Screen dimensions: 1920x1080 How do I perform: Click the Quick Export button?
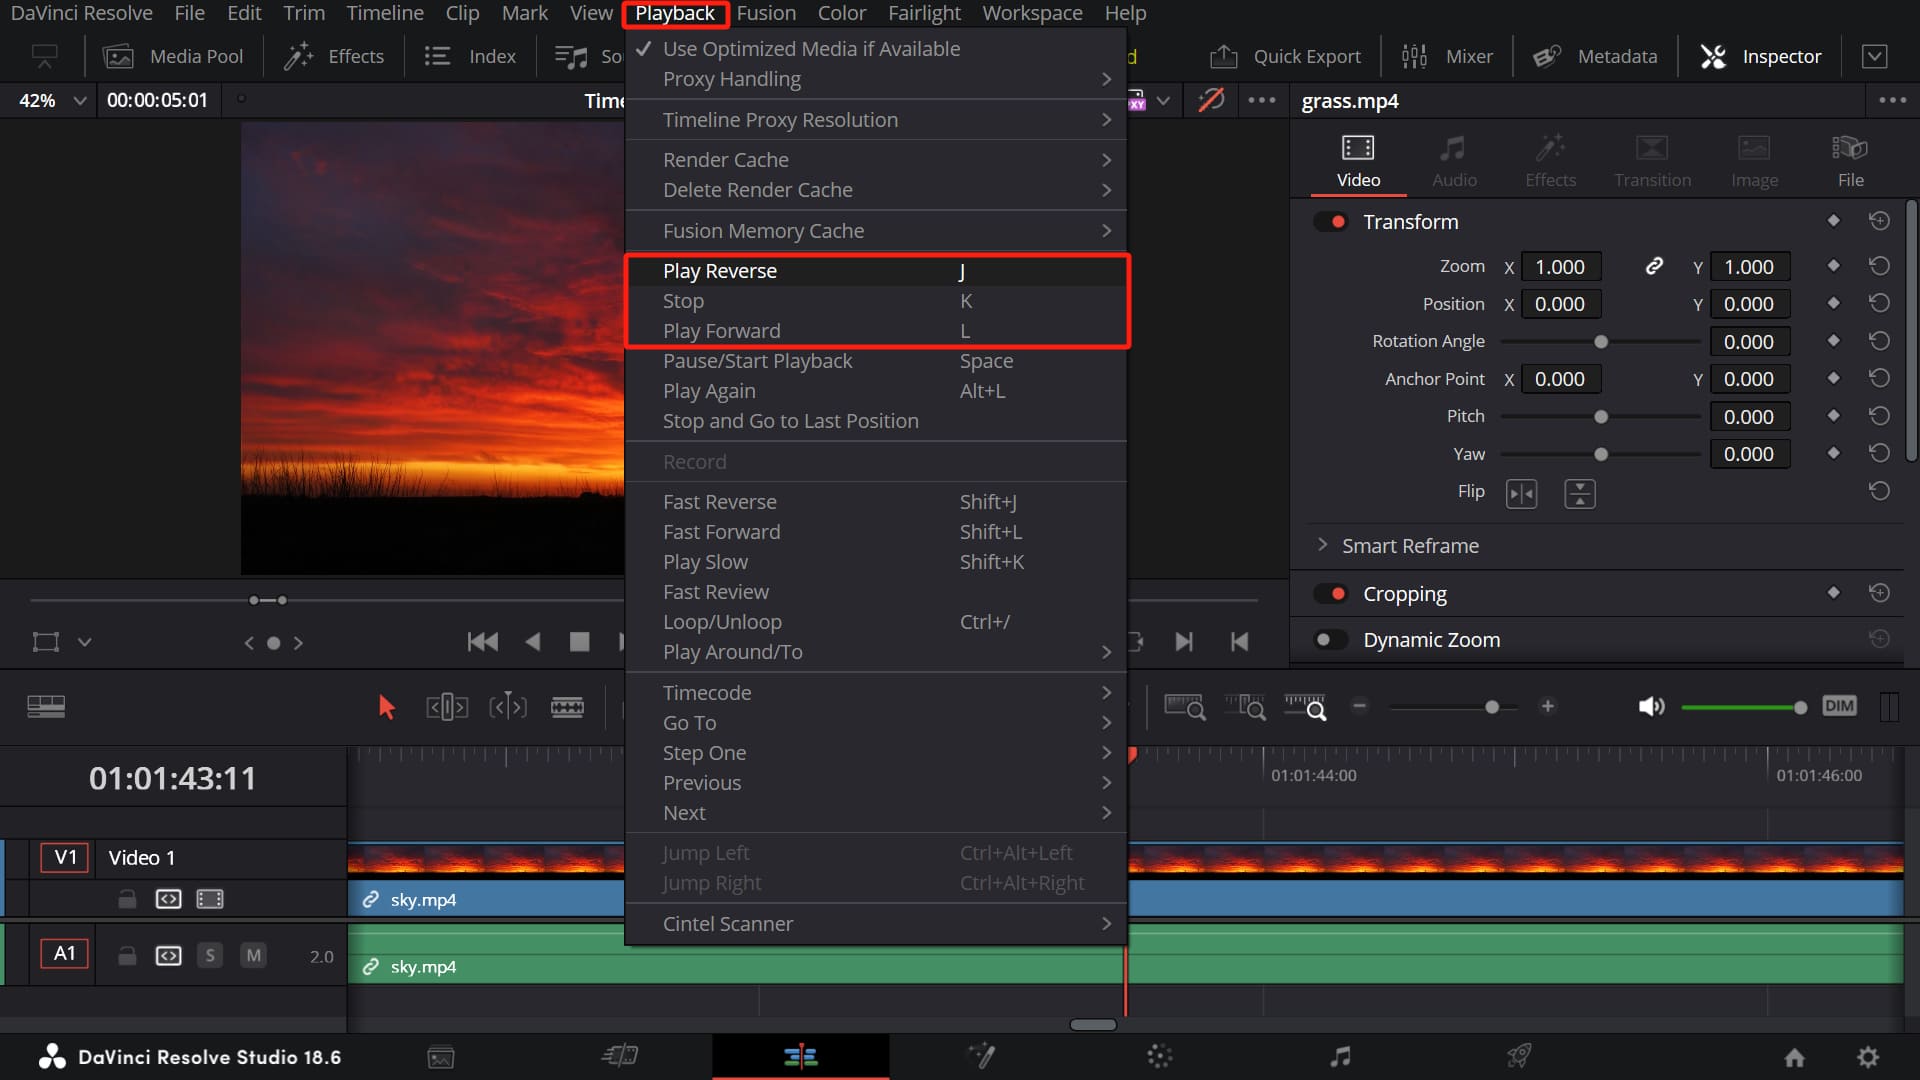1285,56
